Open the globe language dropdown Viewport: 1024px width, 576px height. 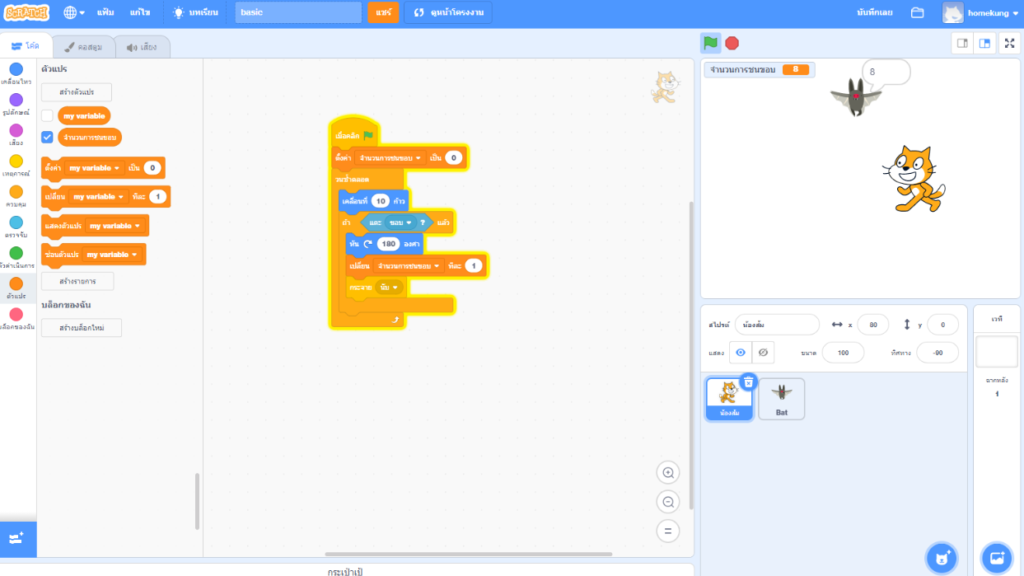[x=74, y=13]
